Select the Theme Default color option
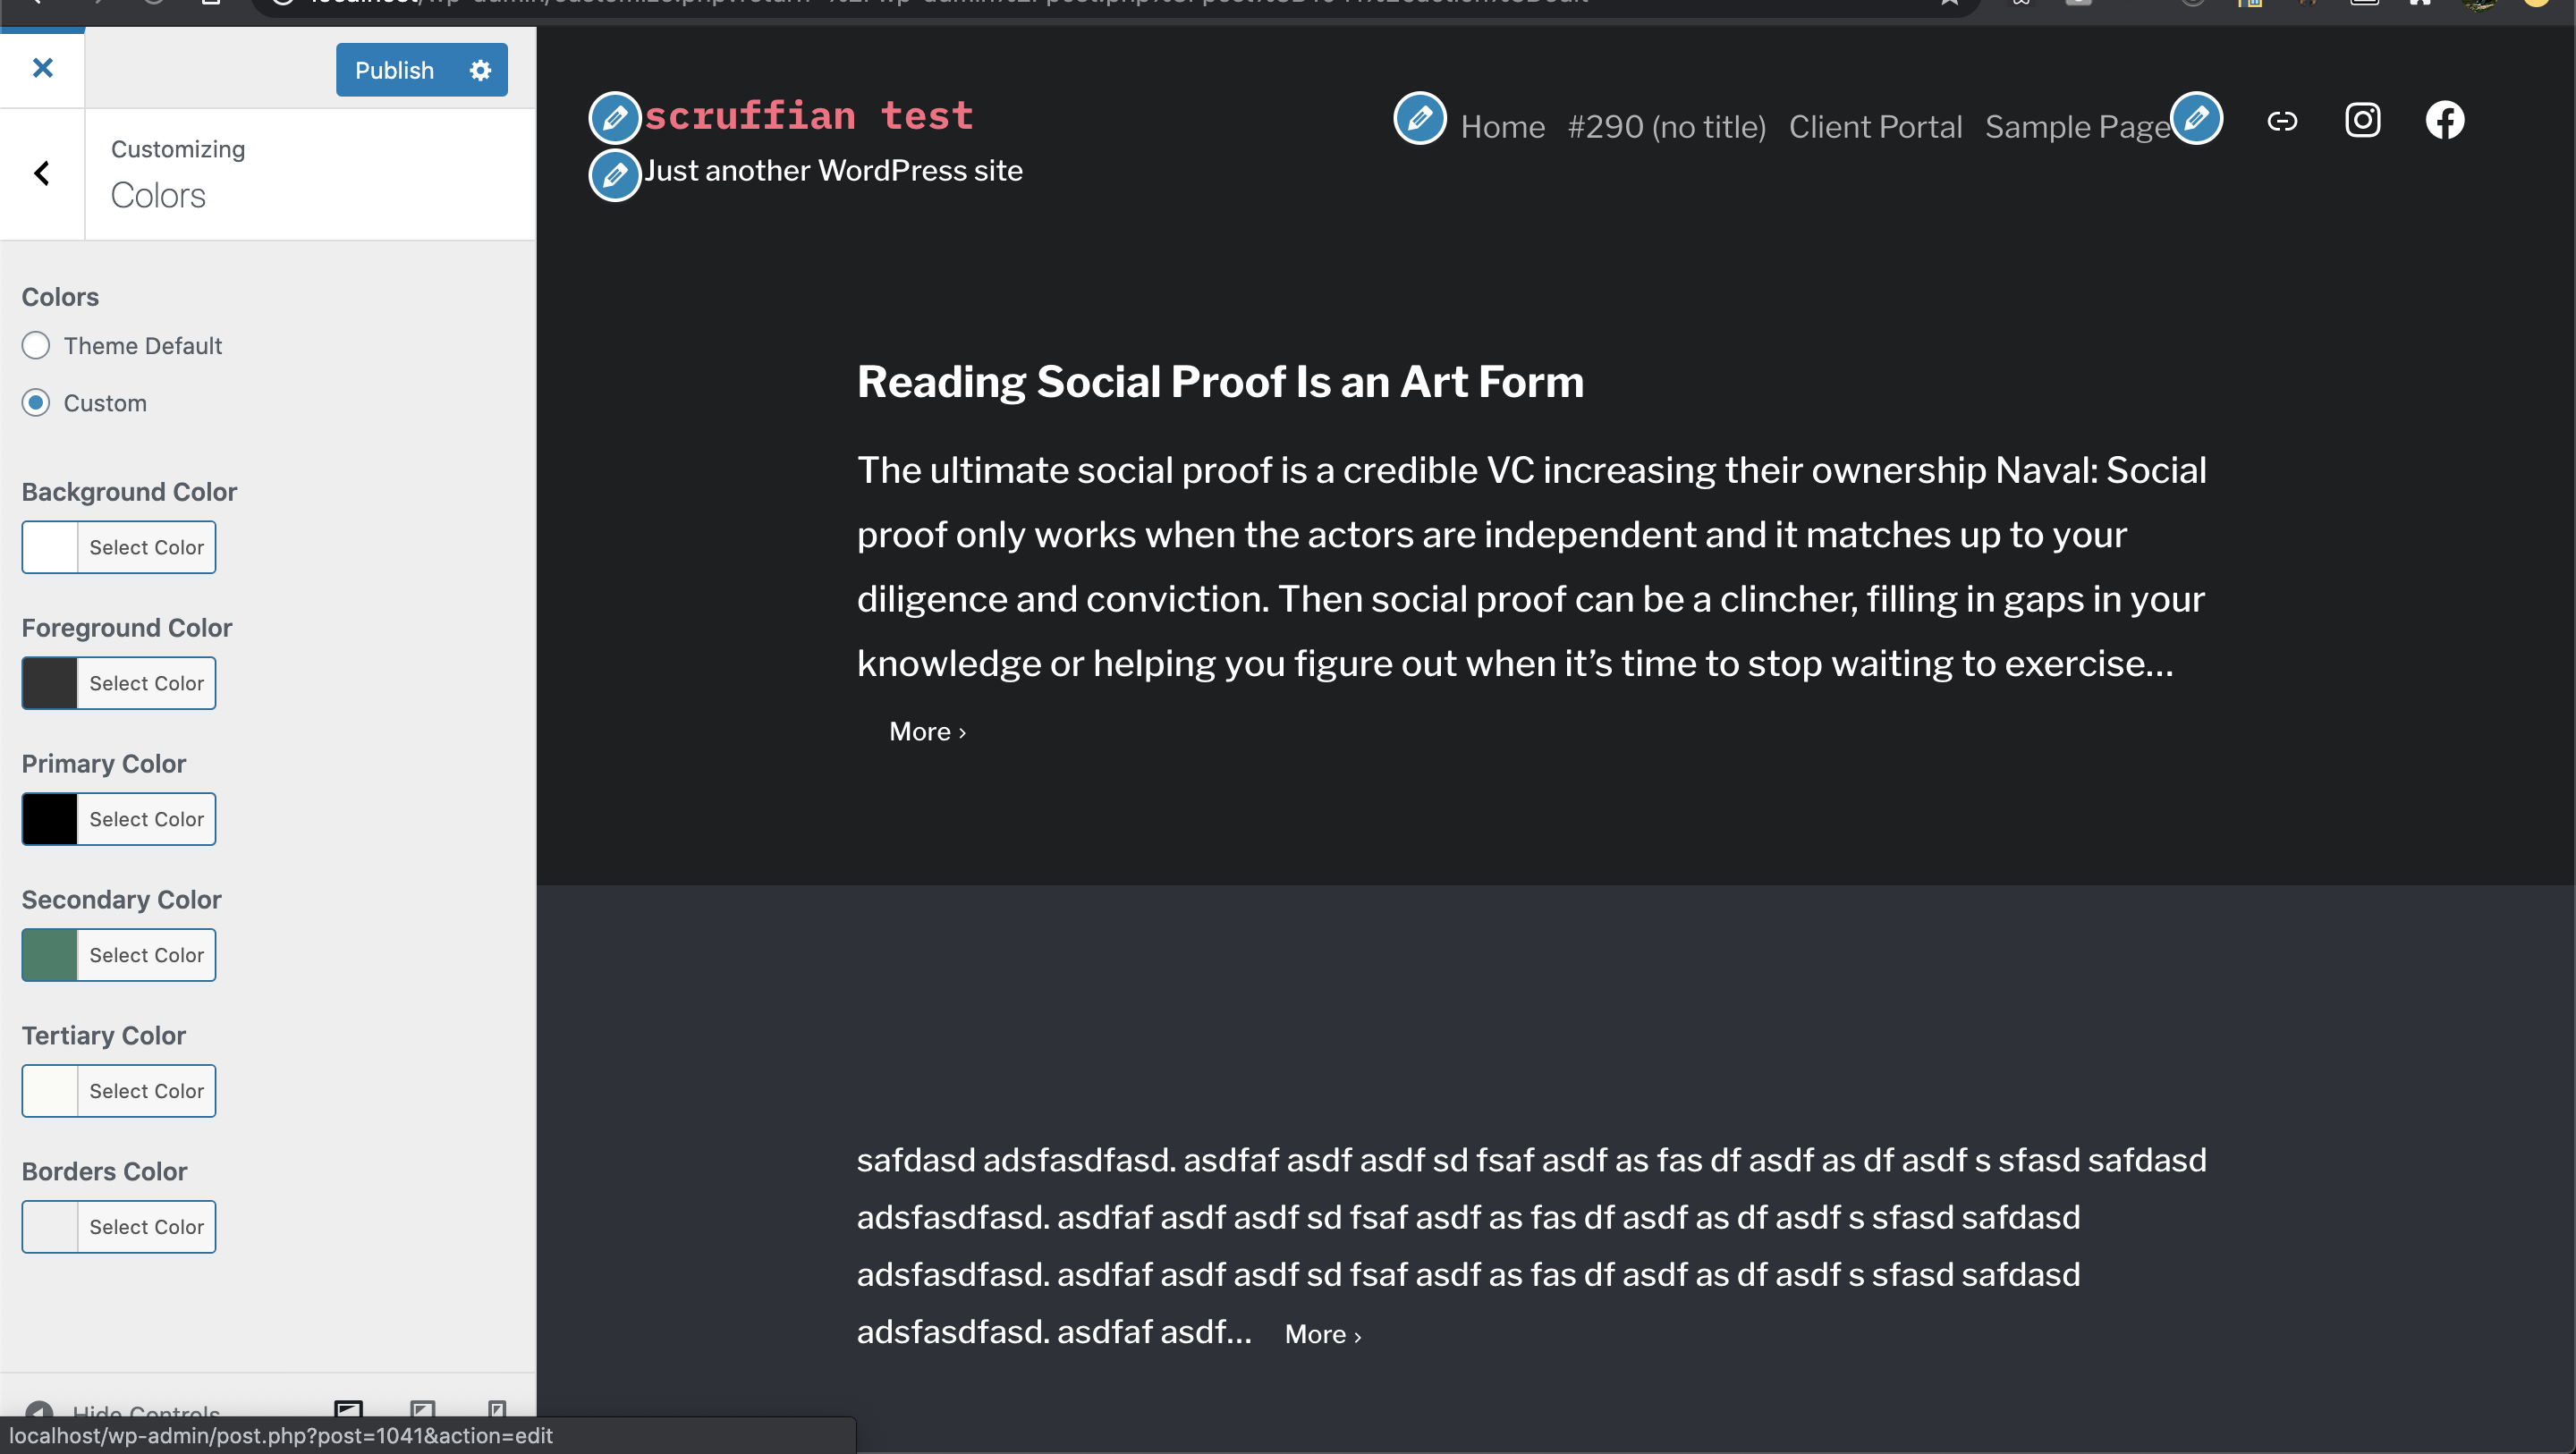The width and height of the screenshot is (2576, 1454). click(35, 345)
